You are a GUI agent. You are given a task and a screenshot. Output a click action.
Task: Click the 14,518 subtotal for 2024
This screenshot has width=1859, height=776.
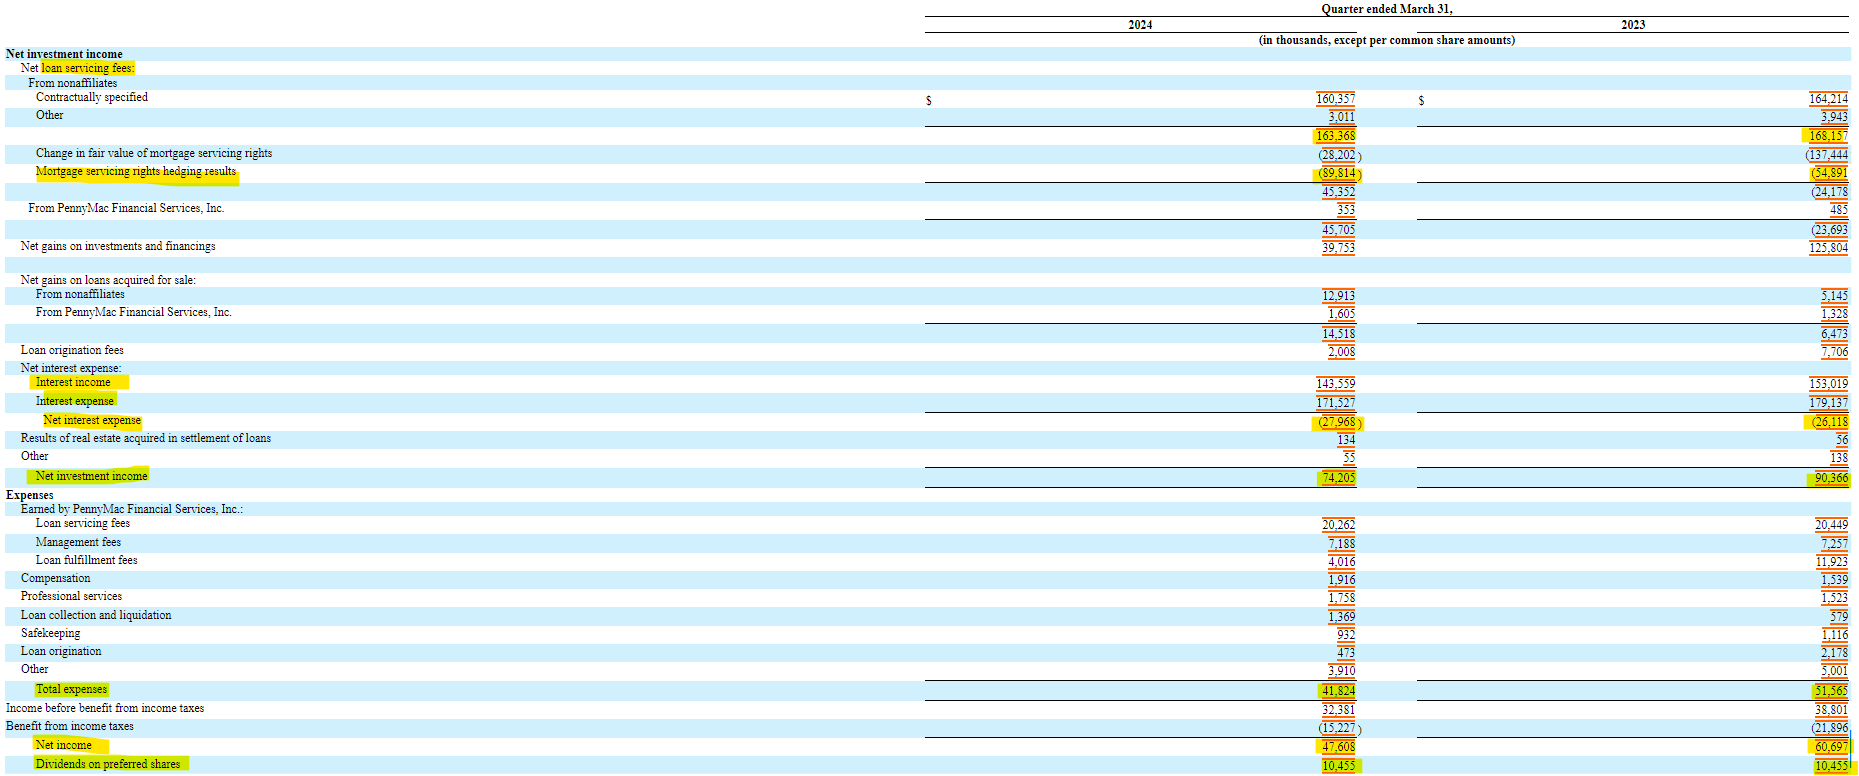(x=1338, y=334)
